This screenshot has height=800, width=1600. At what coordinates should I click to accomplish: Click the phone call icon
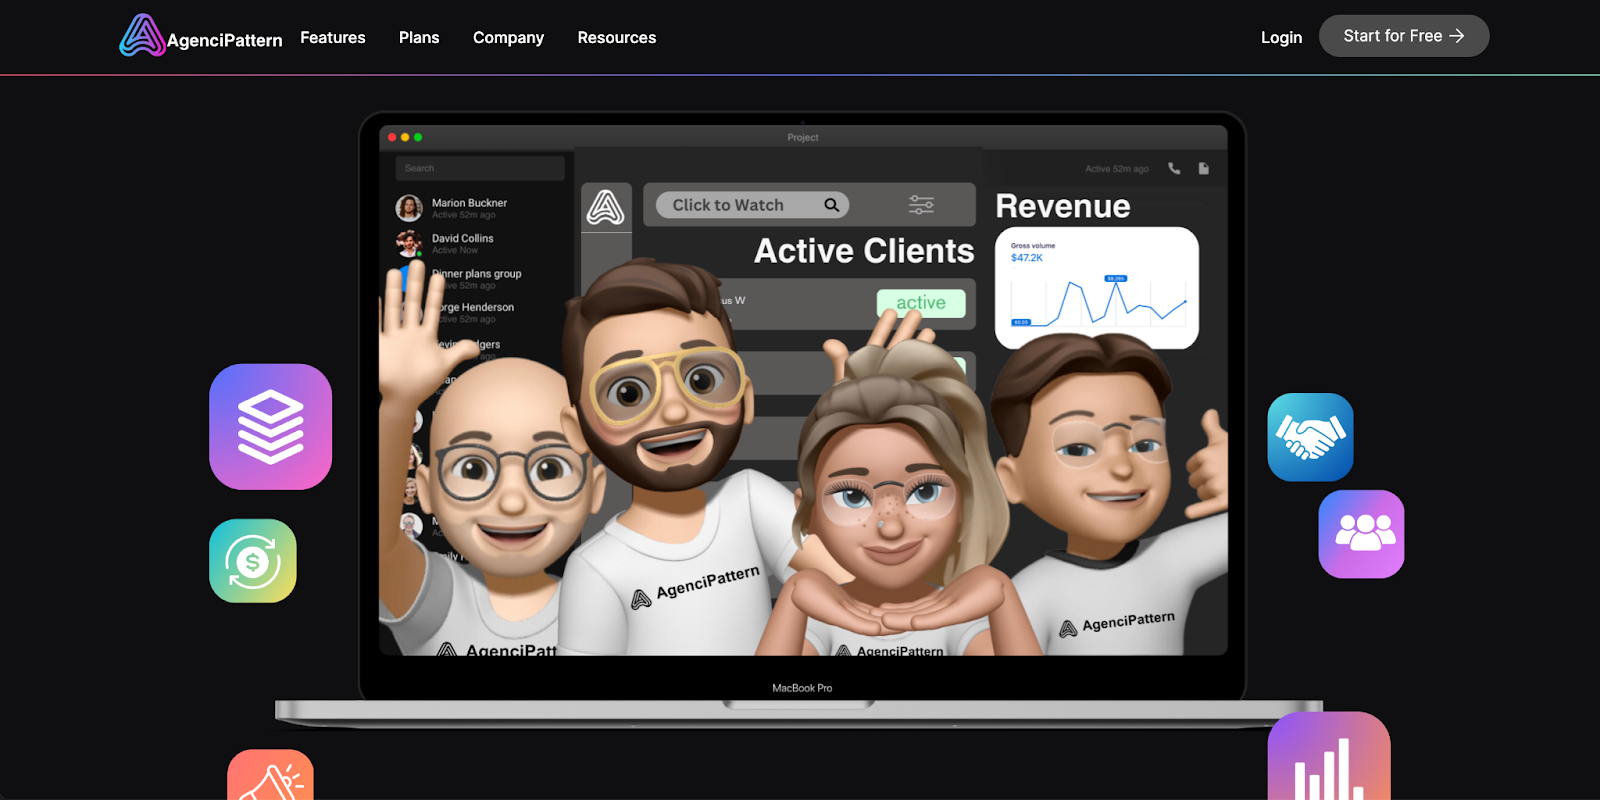pos(1174,168)
